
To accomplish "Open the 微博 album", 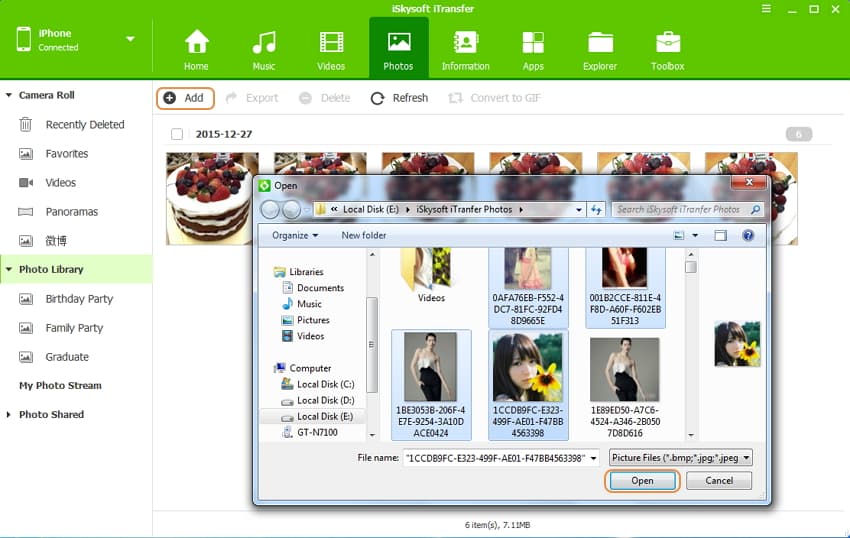I will click(56, 241).
